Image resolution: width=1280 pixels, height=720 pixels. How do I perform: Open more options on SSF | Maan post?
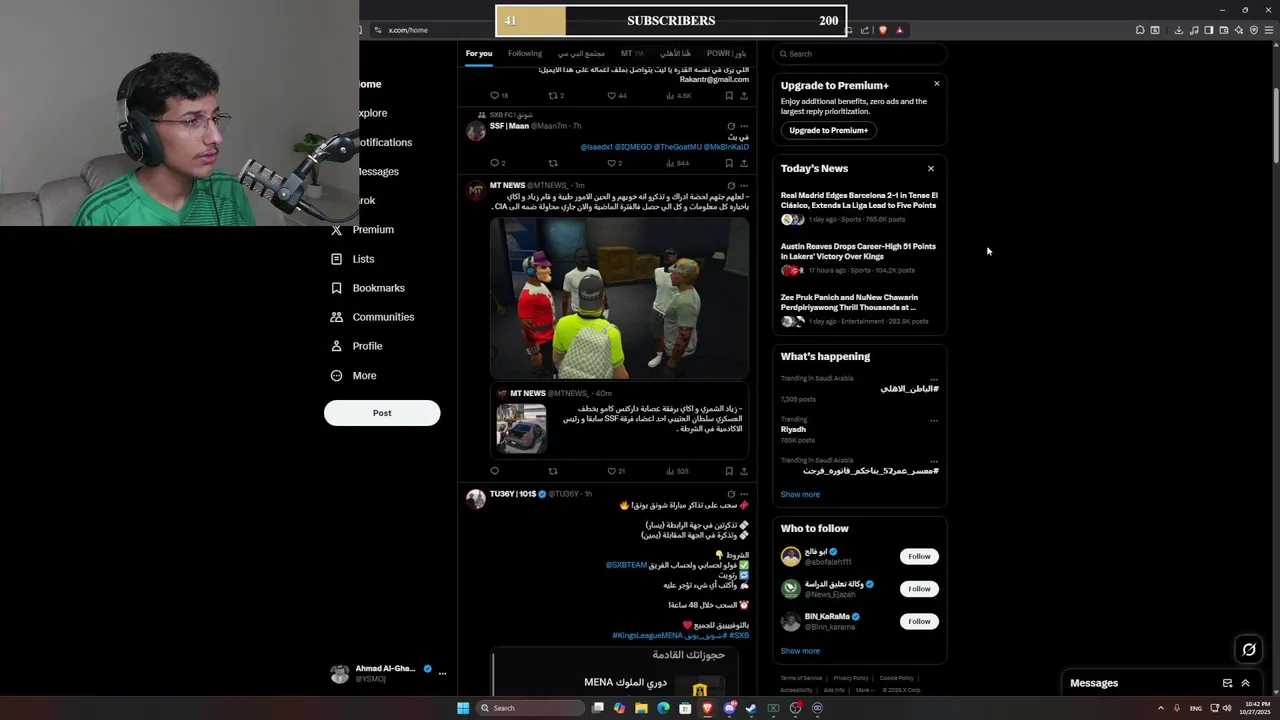(x=744, y=127)
